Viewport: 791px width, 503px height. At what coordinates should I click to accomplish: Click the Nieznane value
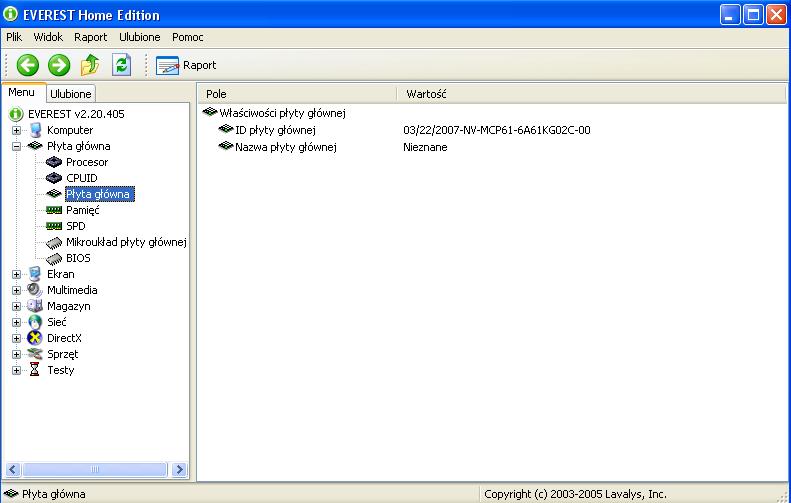pyautogui.click(x=425, y=147)
